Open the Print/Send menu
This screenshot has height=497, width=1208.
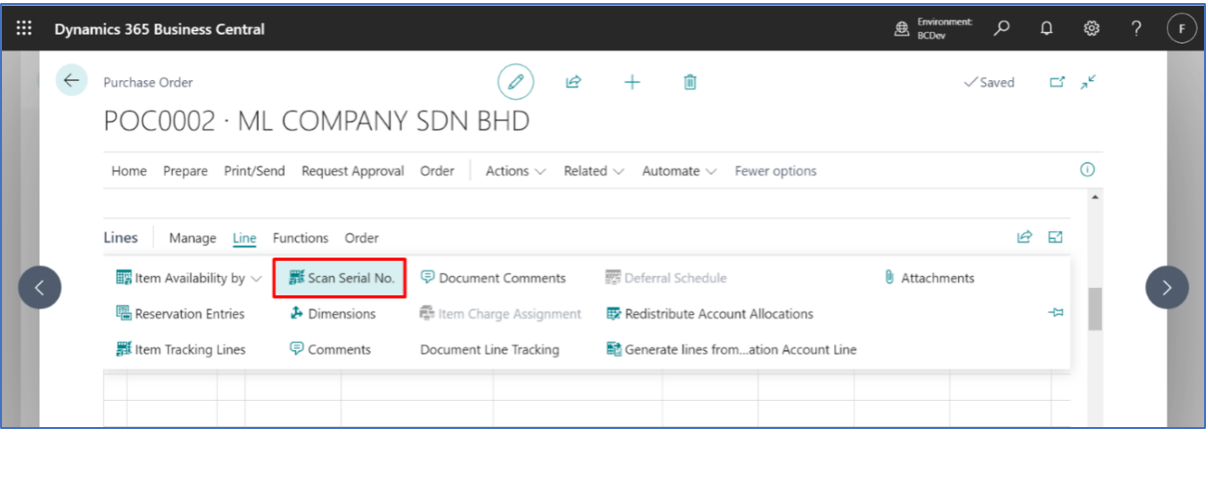(254, 171)
